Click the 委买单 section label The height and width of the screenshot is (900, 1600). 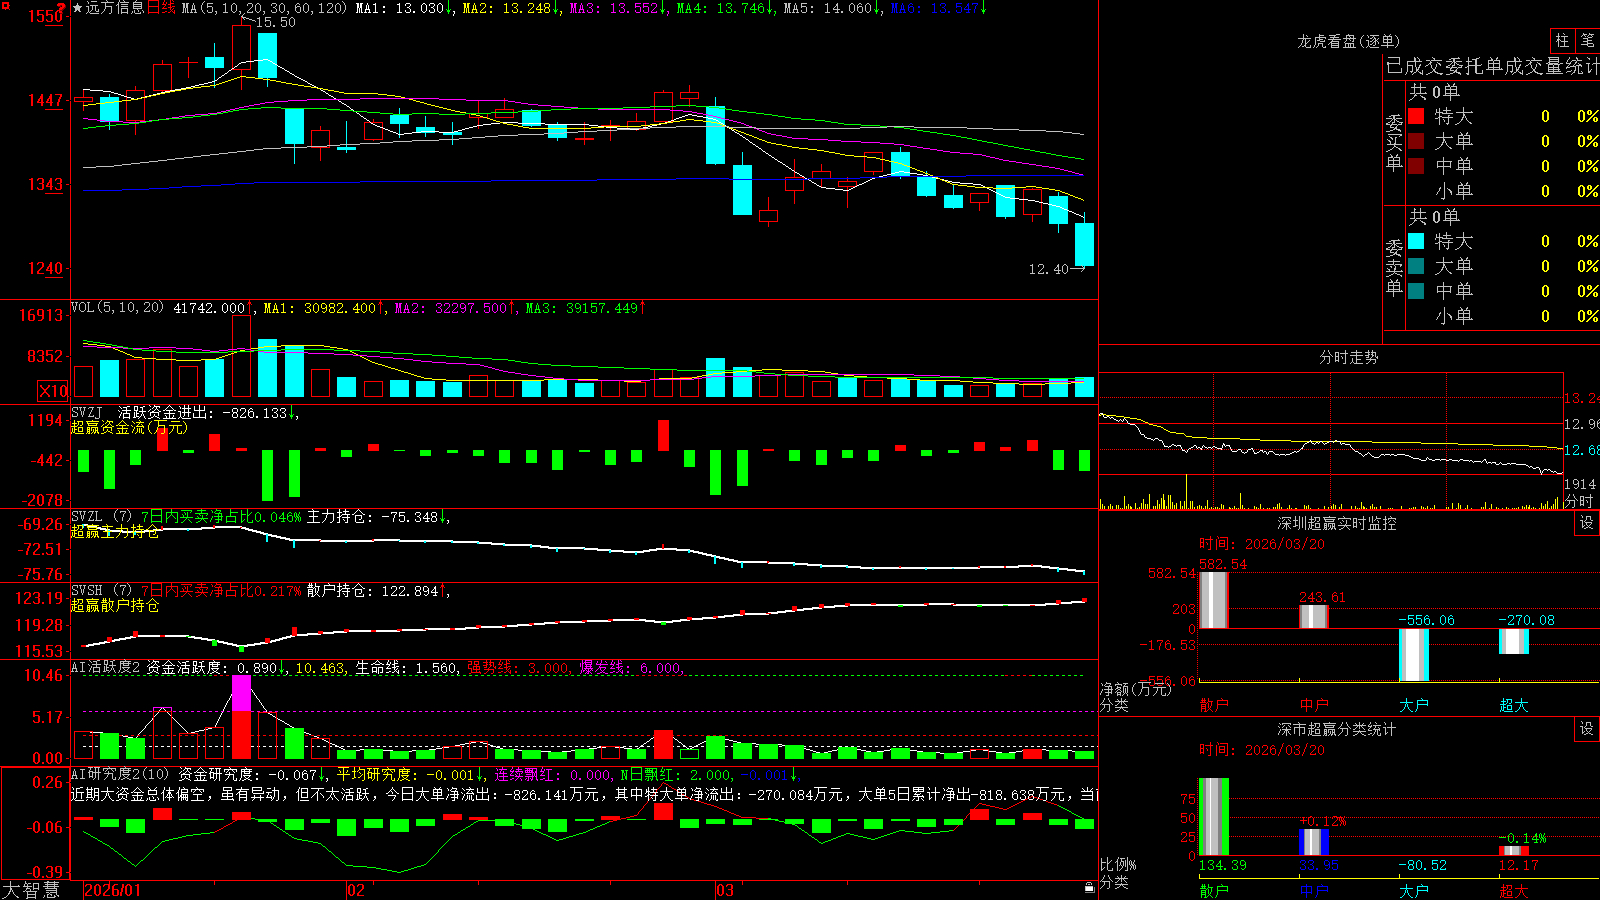(1394, 142)
